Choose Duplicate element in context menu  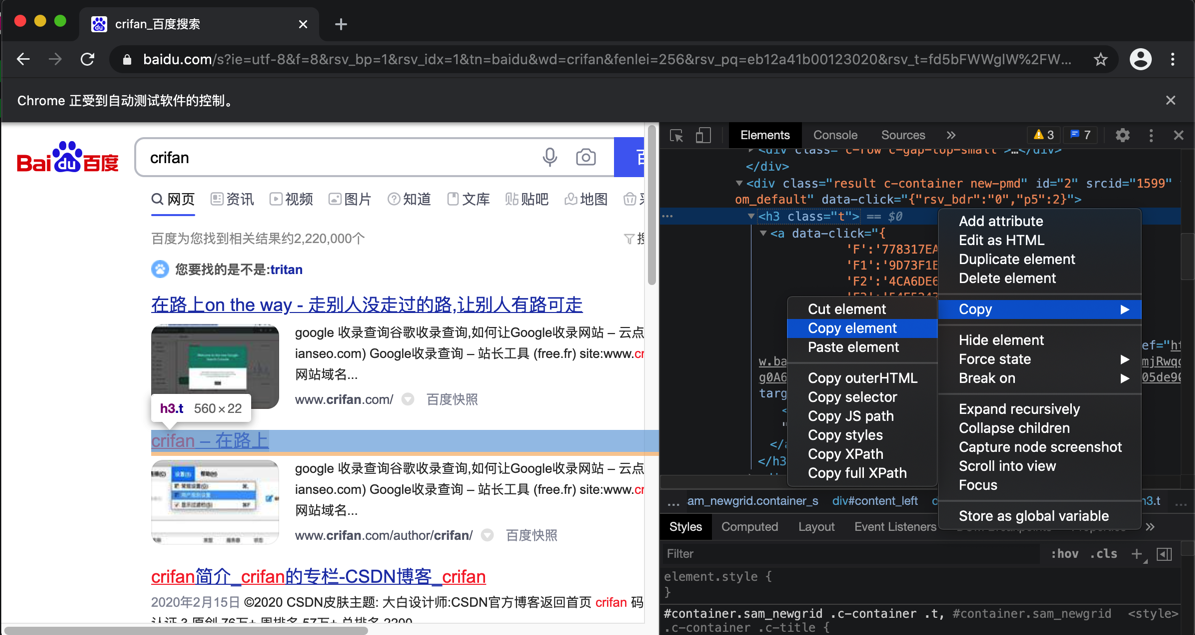pyautogui.click(x=1040, y=259)
